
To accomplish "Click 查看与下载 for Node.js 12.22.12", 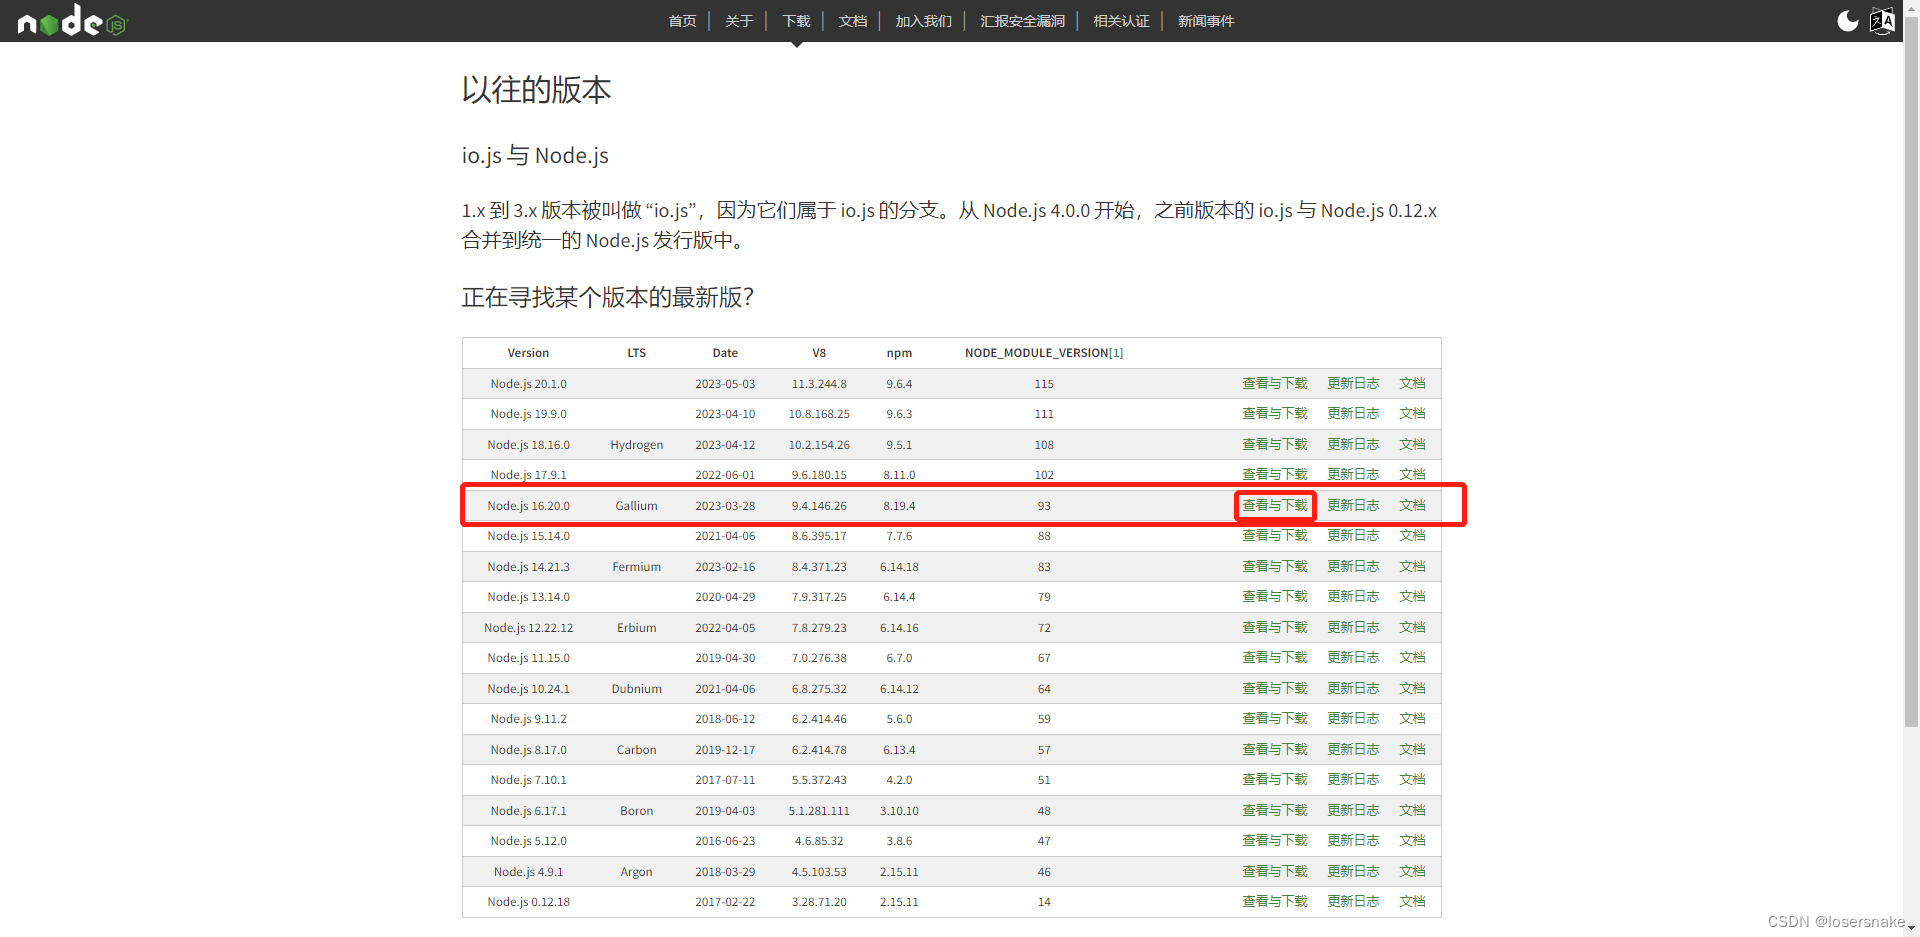I will tap(1275, 628).
